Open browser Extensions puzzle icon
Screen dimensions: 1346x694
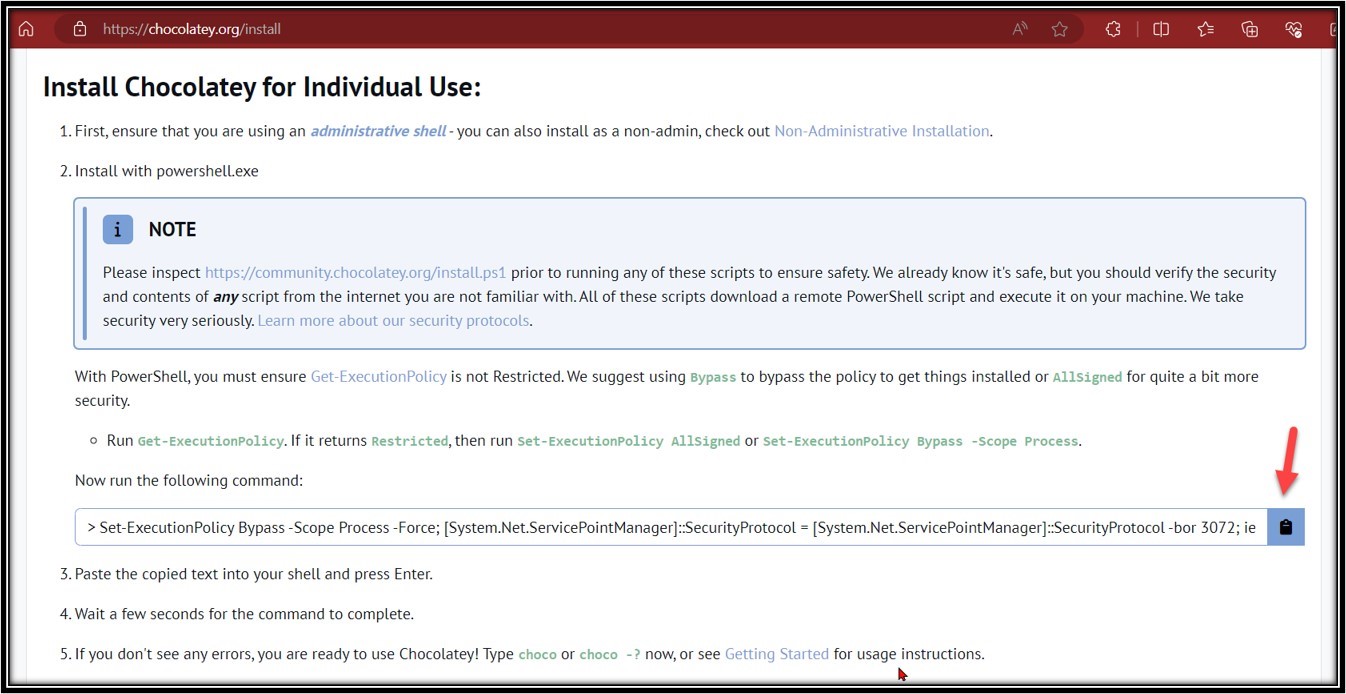click(x=1113, y=29)
